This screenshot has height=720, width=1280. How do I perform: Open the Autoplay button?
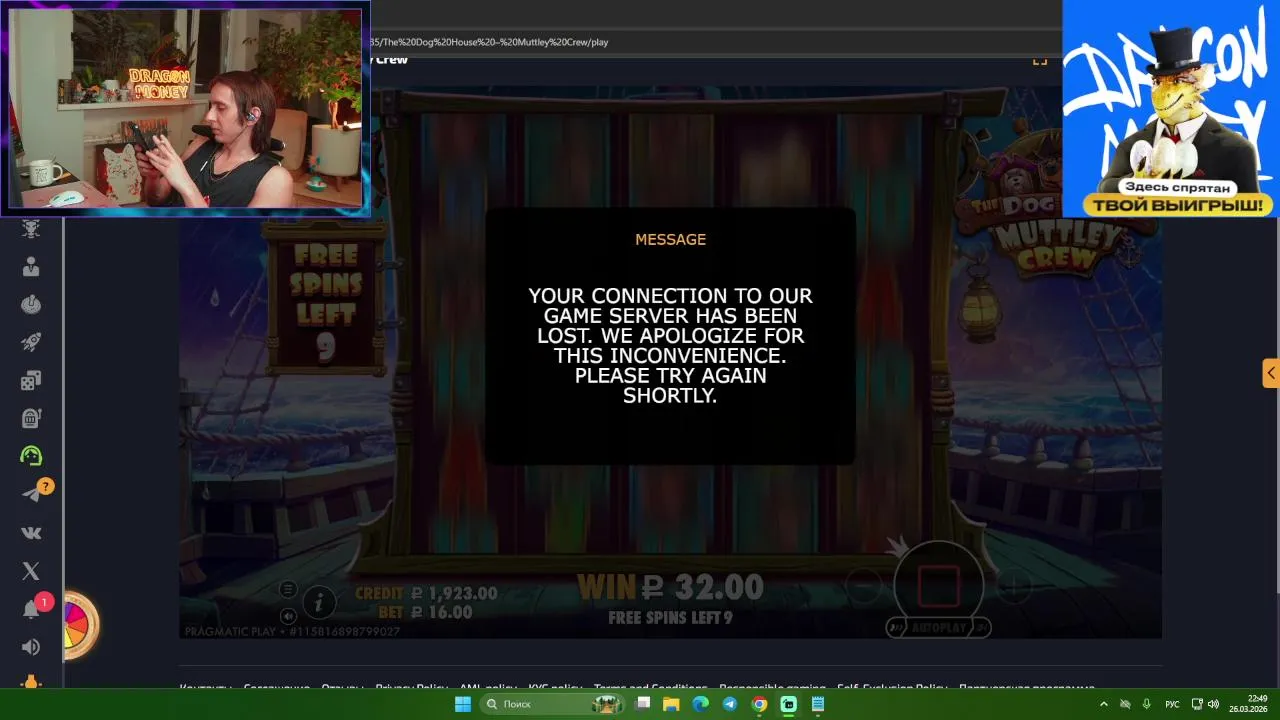[x=939, y=628]
